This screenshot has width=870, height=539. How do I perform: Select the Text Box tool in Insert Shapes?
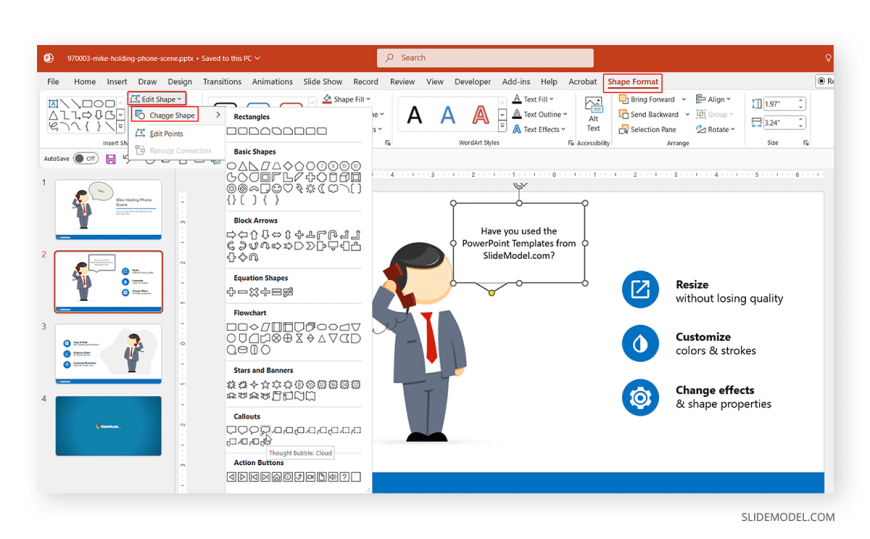(53, 103)
